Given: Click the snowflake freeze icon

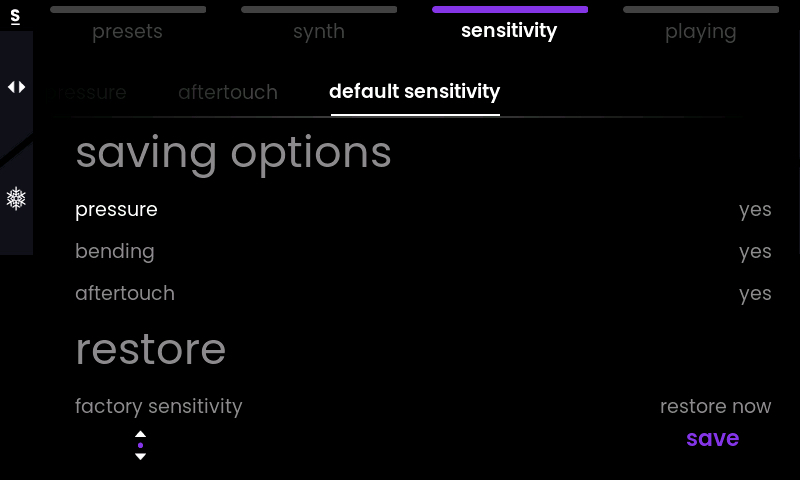Looking at the screenshot, I should (x=16, y=198).
